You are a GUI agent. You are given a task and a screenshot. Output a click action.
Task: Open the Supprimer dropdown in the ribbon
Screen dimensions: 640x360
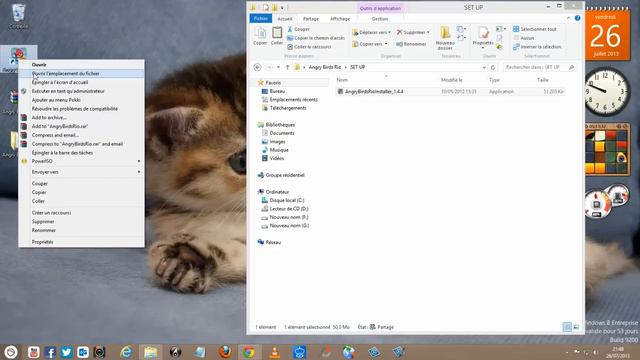tap(413, 32)
